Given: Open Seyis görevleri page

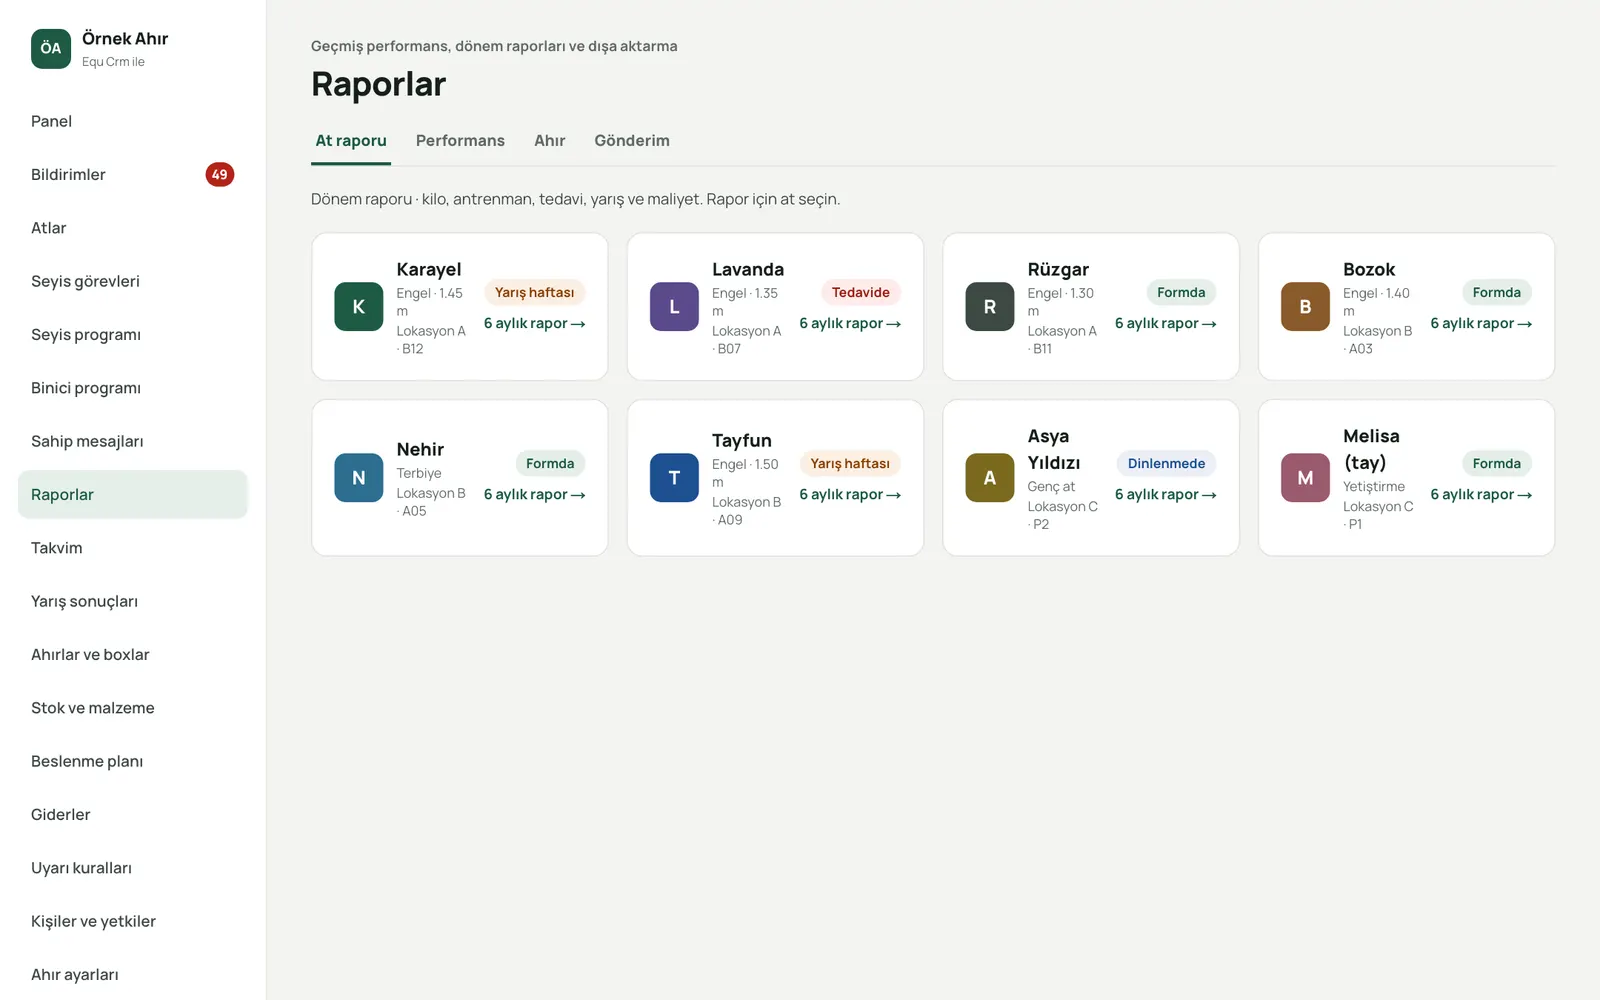Looking at the screenshot, I should 132,281.
